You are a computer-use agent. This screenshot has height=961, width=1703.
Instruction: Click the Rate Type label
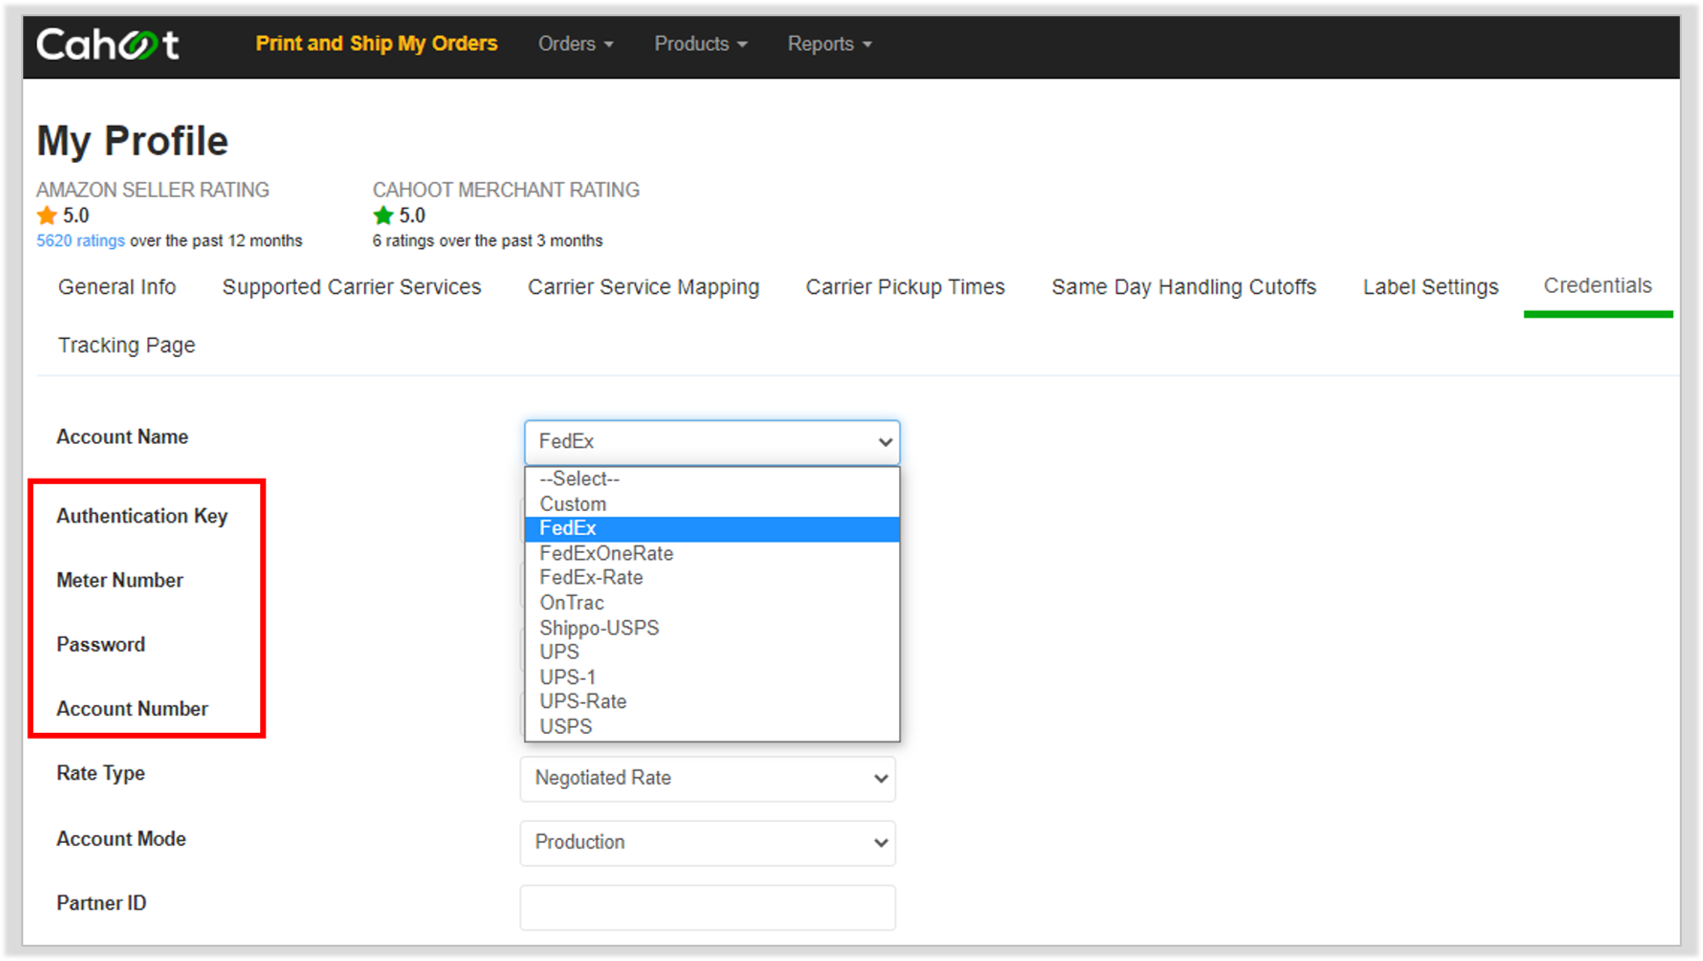coord(101,773)
